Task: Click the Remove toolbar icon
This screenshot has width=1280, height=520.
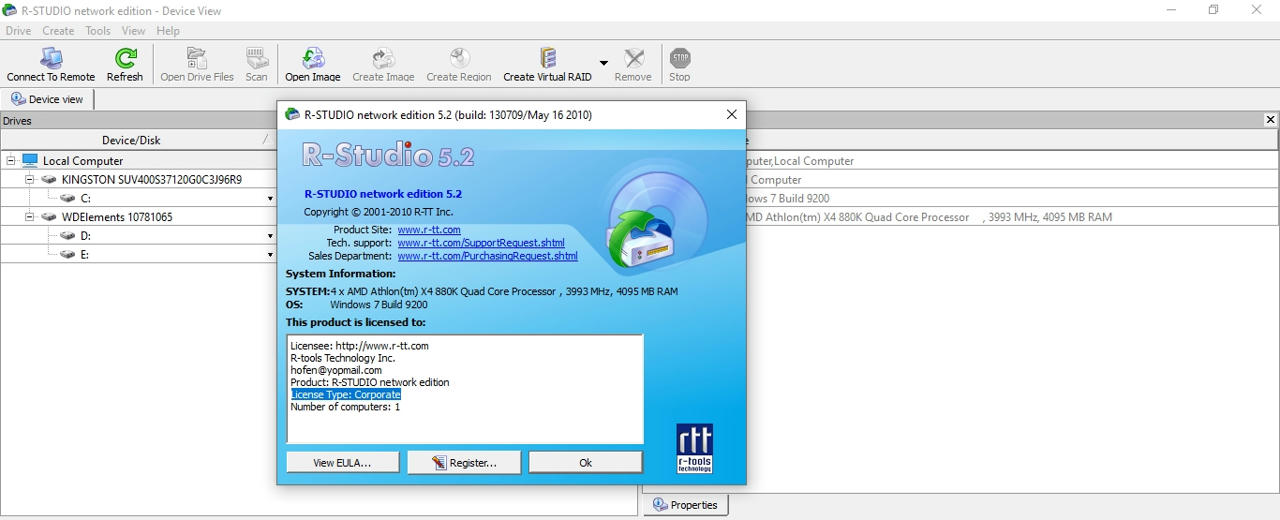Action: point(633,65)
